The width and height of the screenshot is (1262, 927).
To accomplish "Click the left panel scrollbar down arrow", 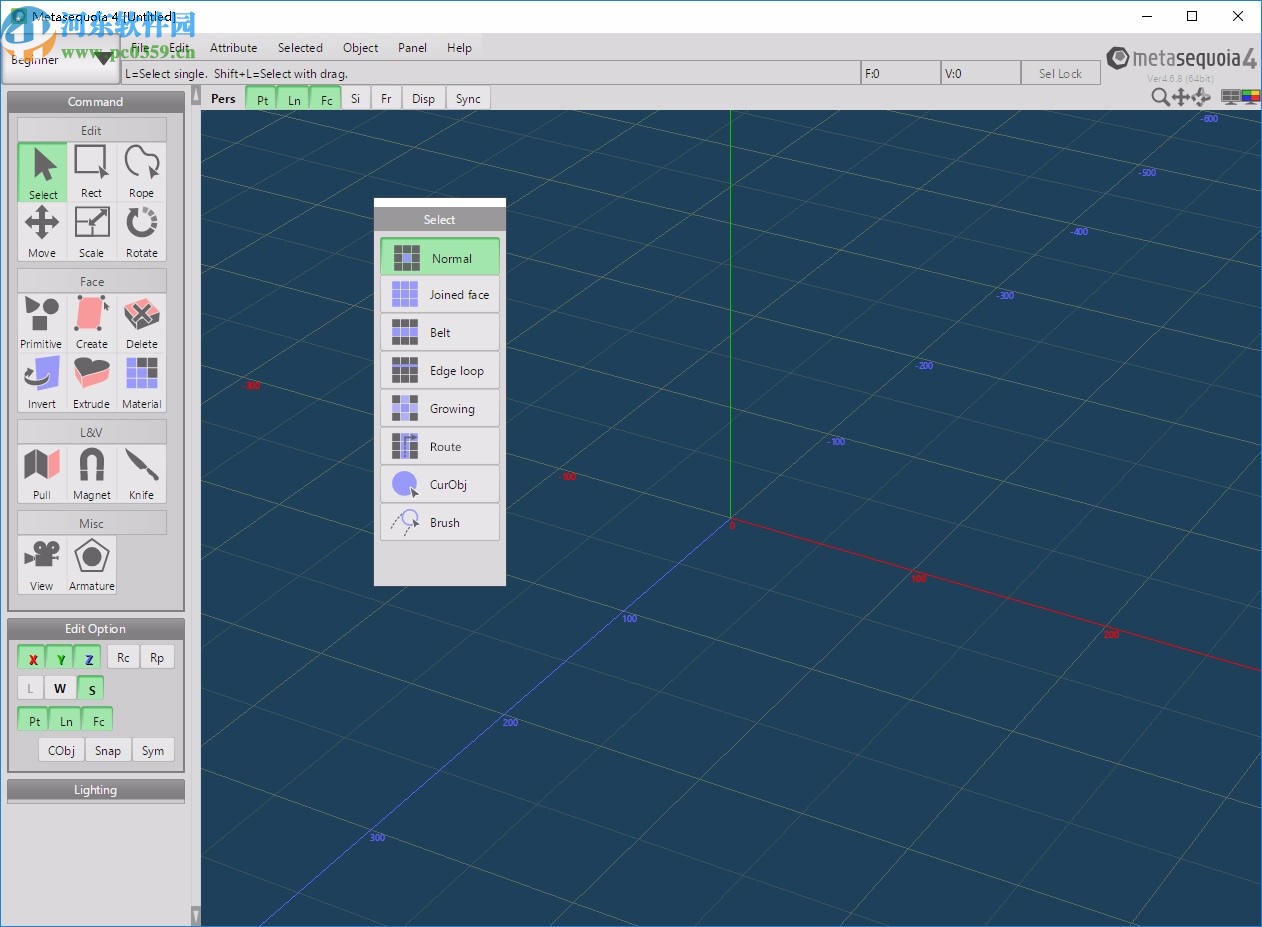I will [195, 915].
